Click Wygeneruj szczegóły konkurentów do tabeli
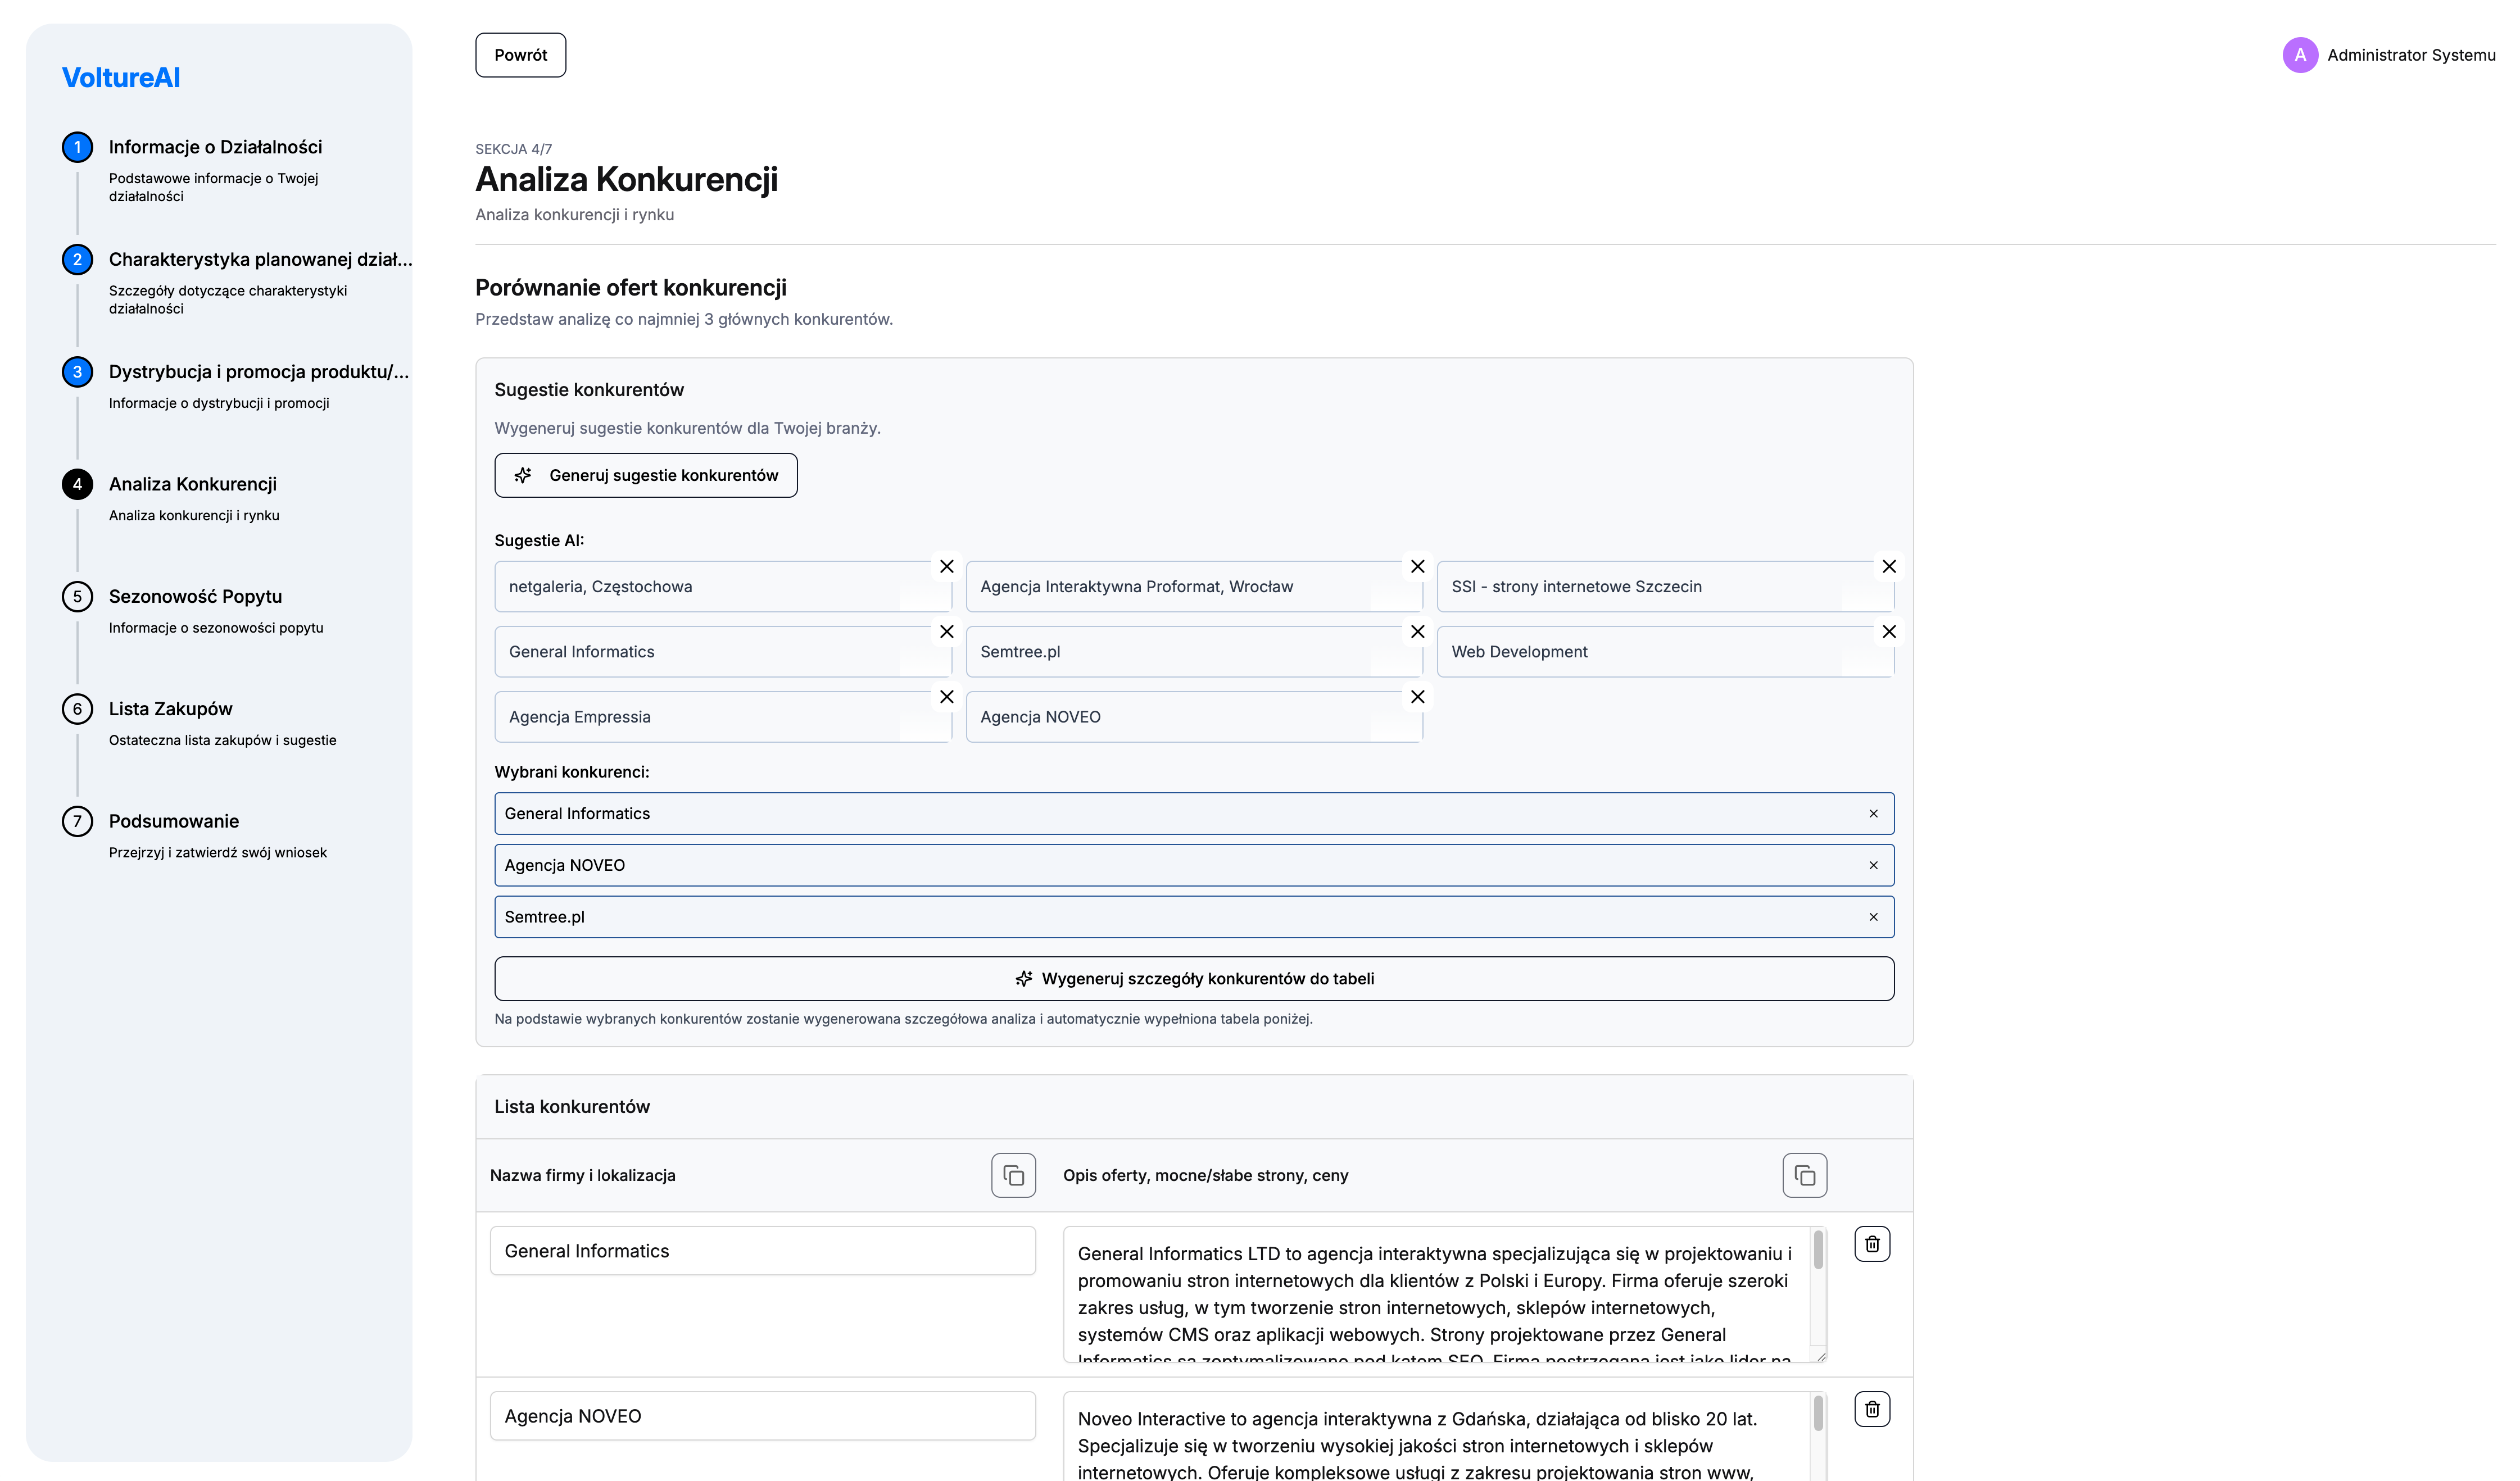Screen dimensions: 2520x1481 point(1193,978)
